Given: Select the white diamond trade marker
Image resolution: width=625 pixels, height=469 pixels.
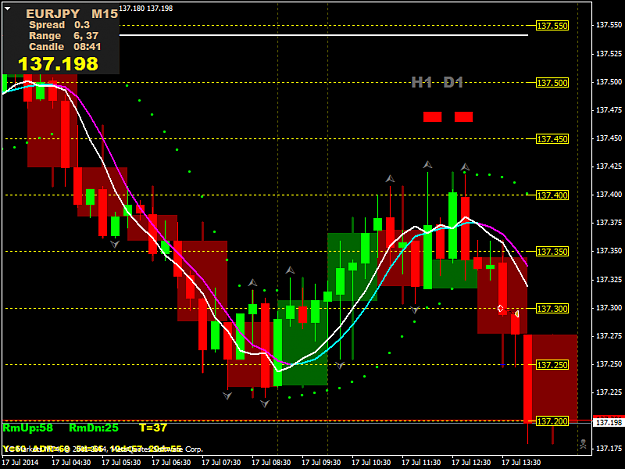Looking at the screenshot, I should pos(501,308).
